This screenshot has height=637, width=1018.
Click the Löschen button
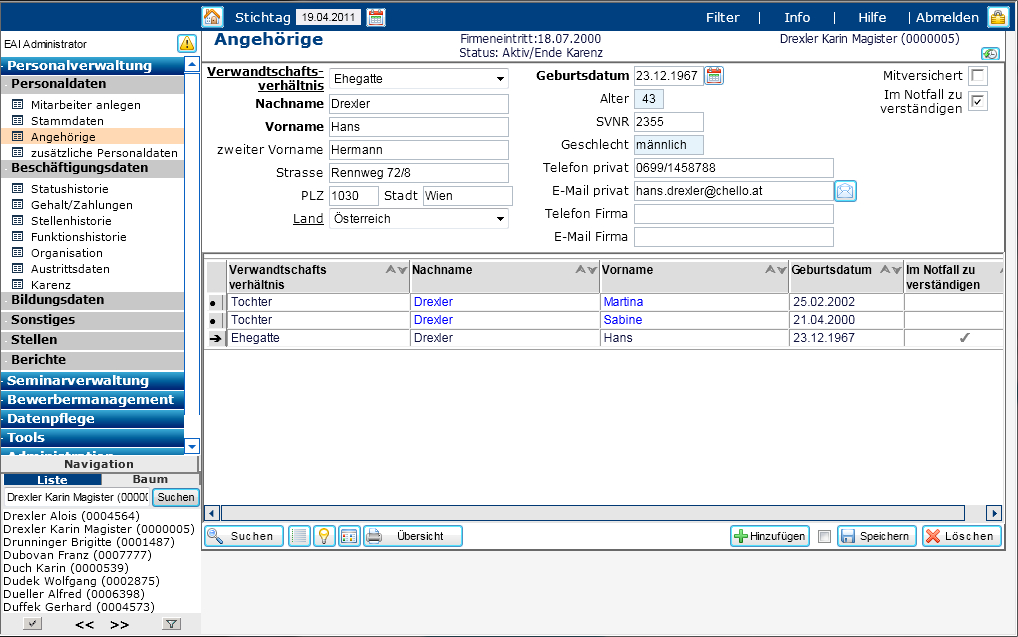(x=962, y=536)
